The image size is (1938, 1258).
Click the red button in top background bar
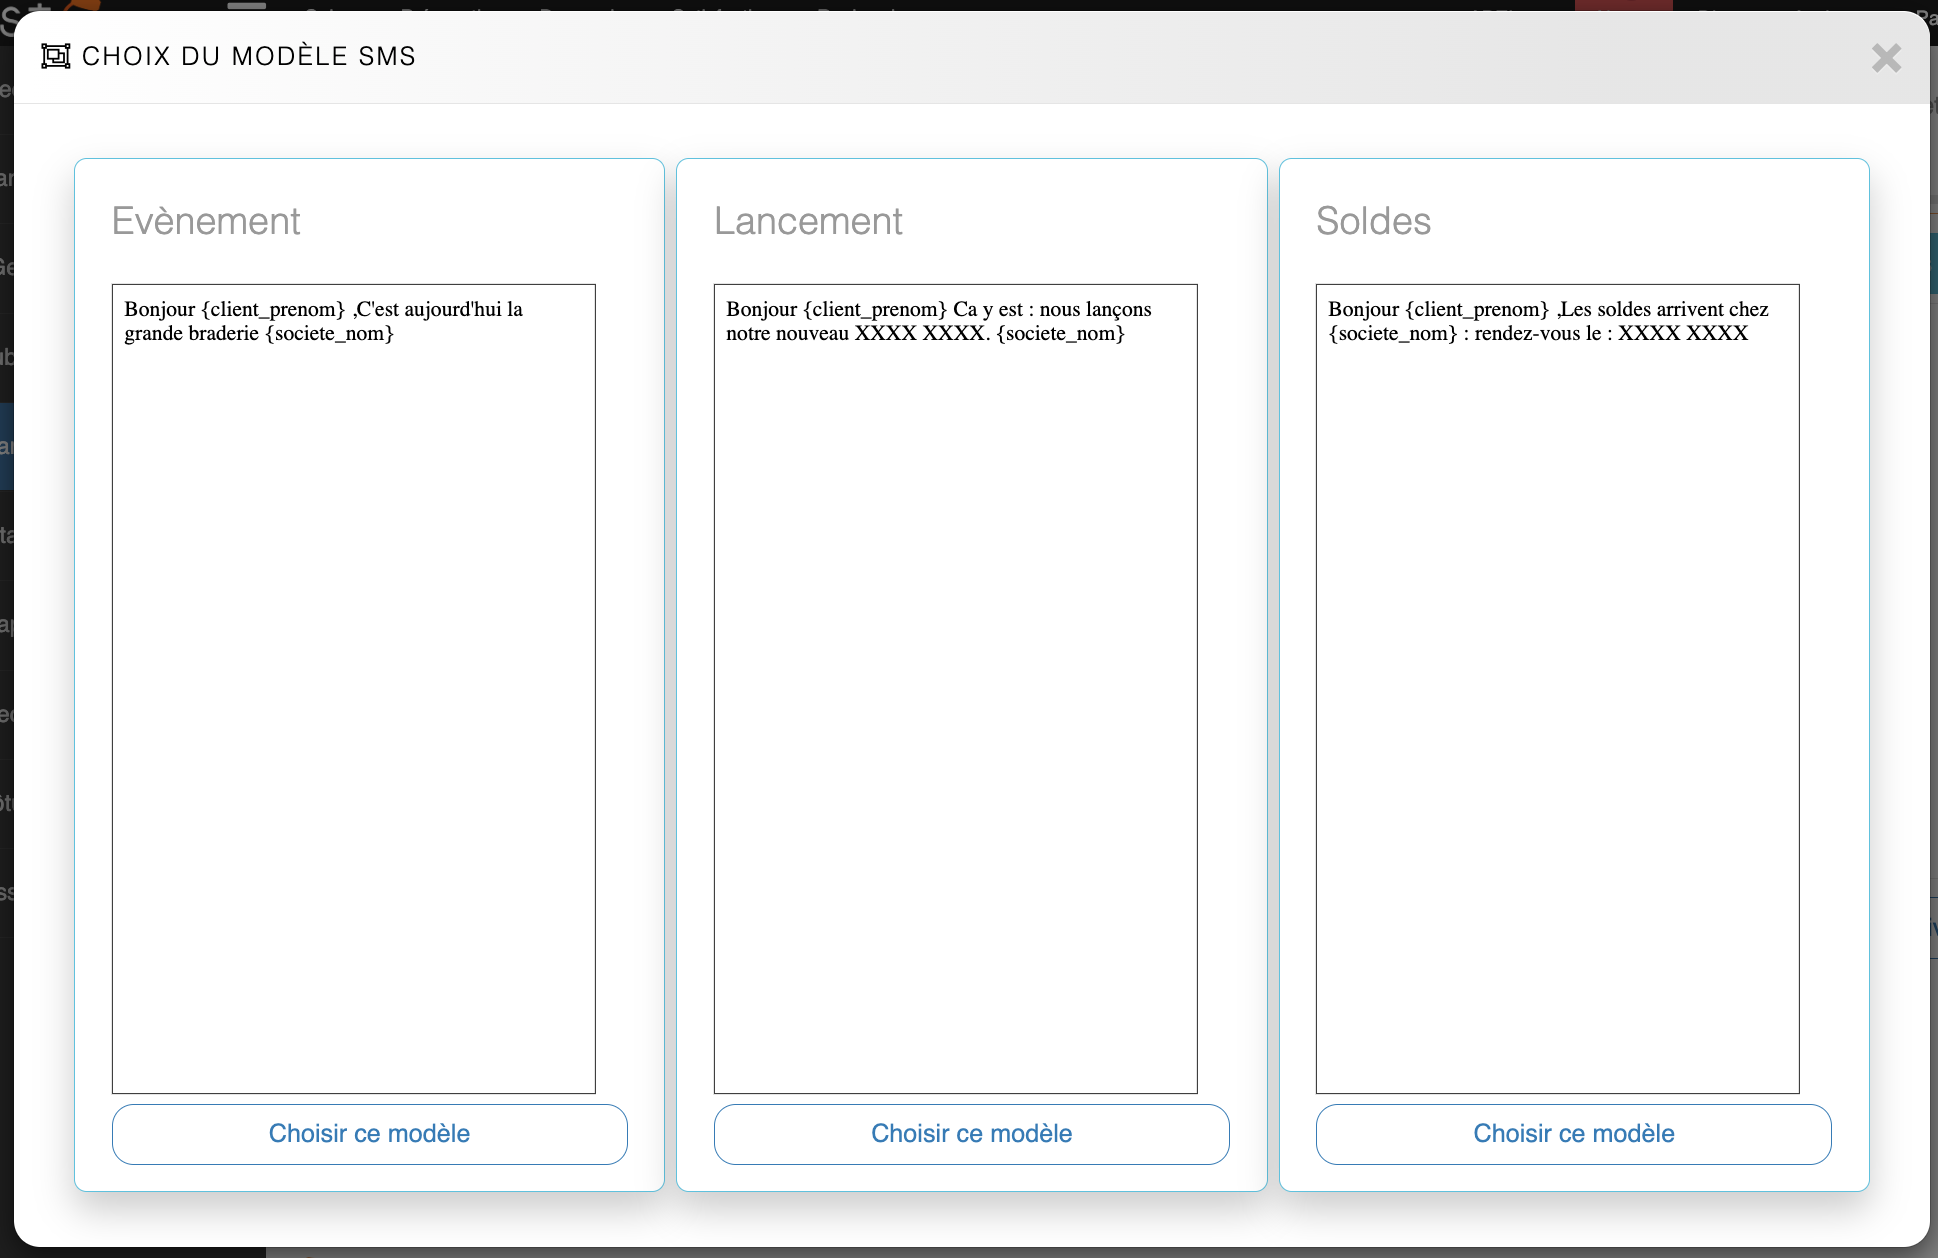(x=1623, y=5)
